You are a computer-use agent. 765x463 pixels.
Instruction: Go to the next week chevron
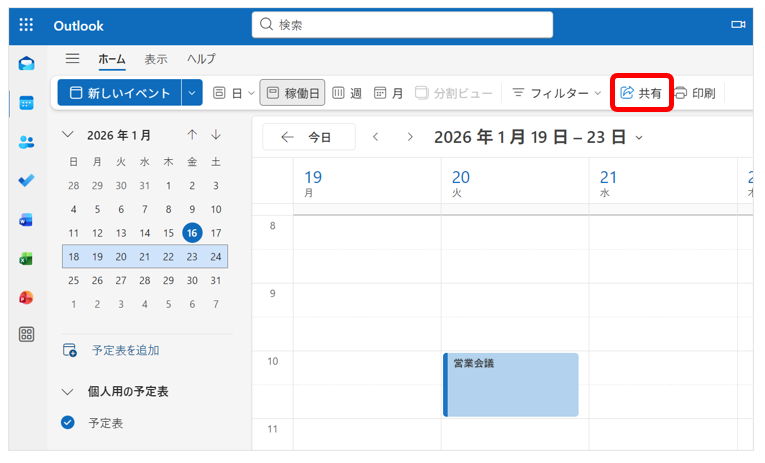pos(410,137)
